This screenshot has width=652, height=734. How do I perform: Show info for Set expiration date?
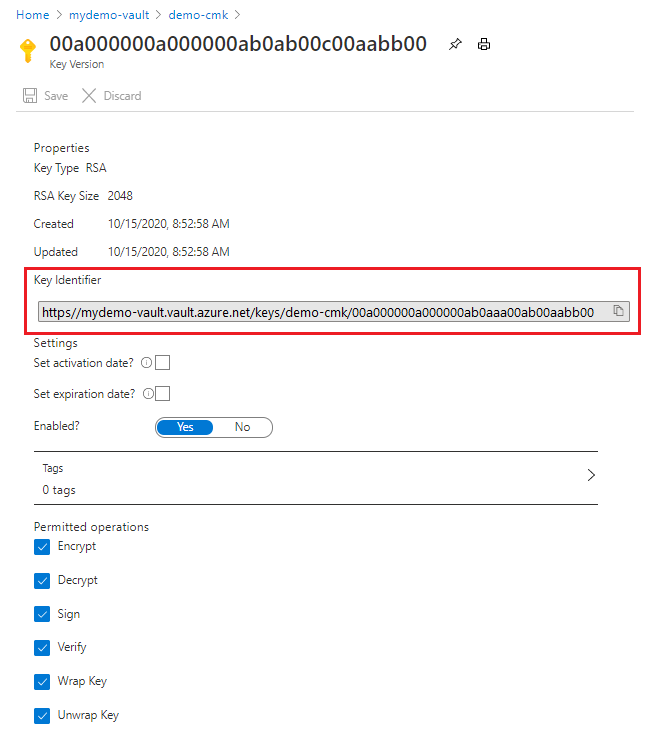coord(148,394)
